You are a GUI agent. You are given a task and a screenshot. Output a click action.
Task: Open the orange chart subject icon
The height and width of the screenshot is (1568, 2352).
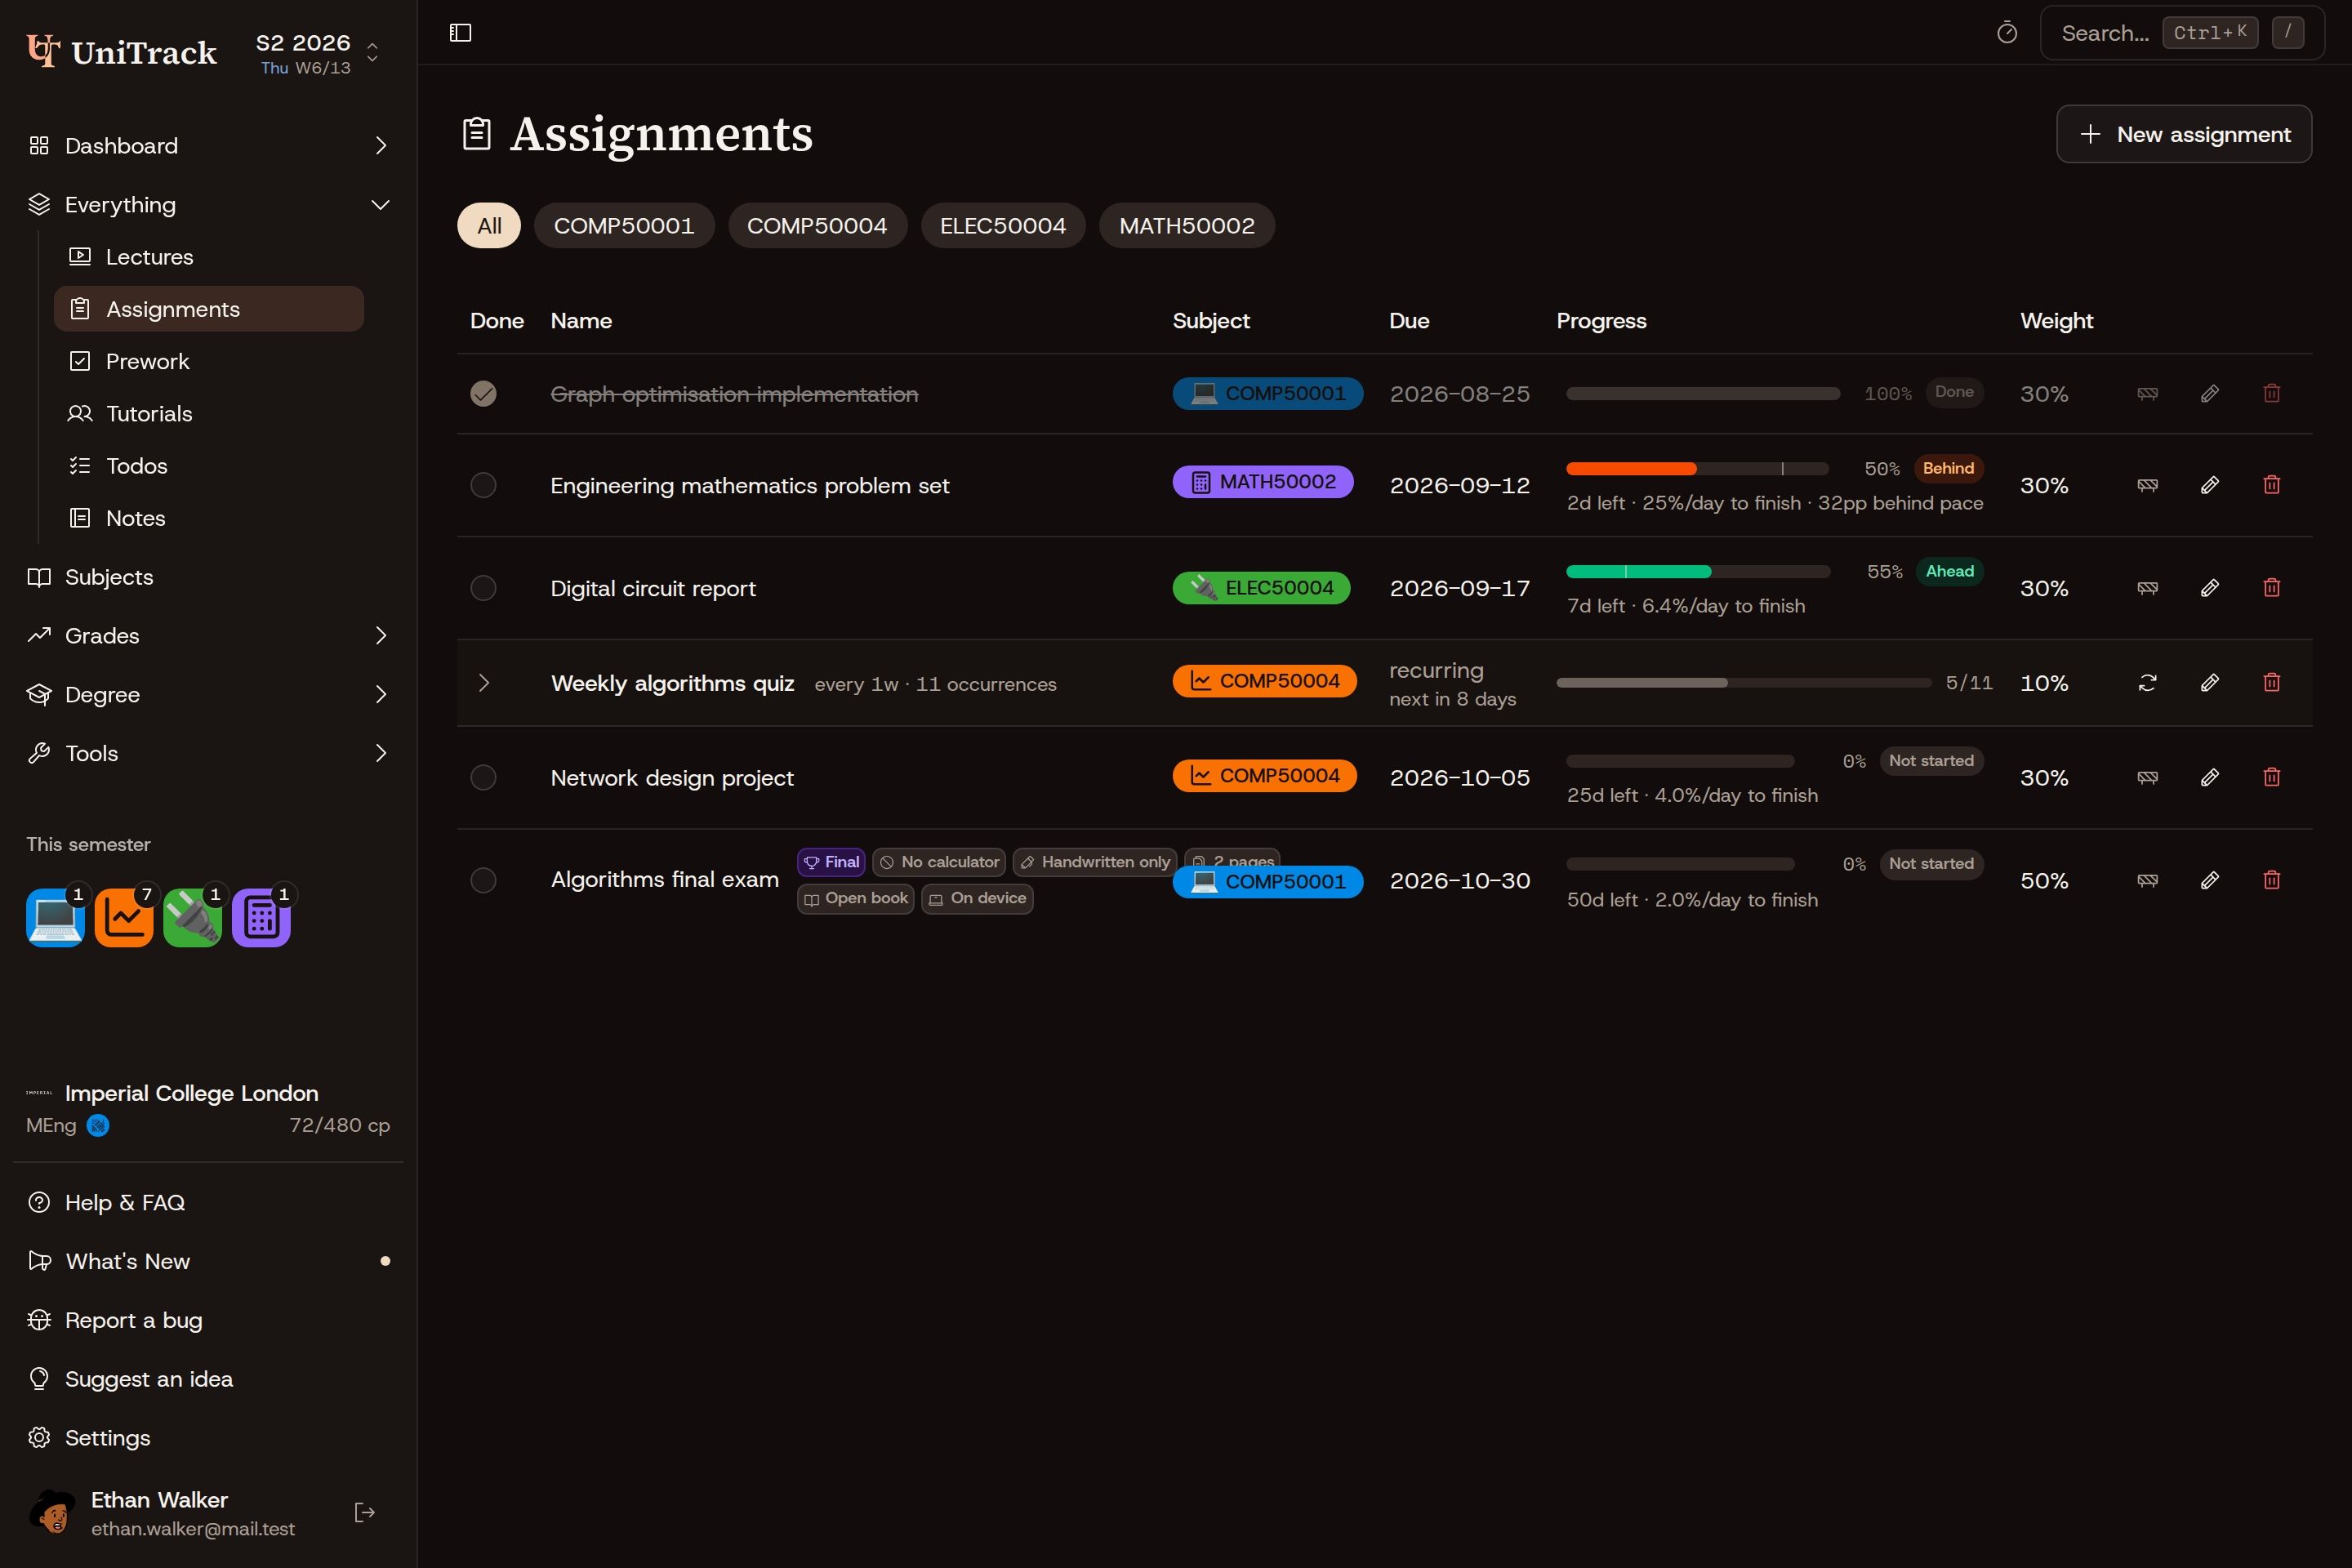tap(124, 917)
